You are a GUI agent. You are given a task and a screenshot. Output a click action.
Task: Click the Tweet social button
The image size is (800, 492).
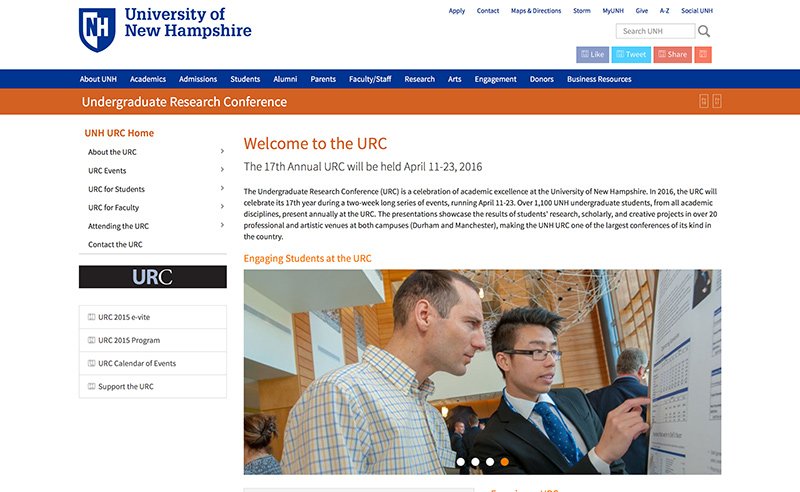click(631, 55)
